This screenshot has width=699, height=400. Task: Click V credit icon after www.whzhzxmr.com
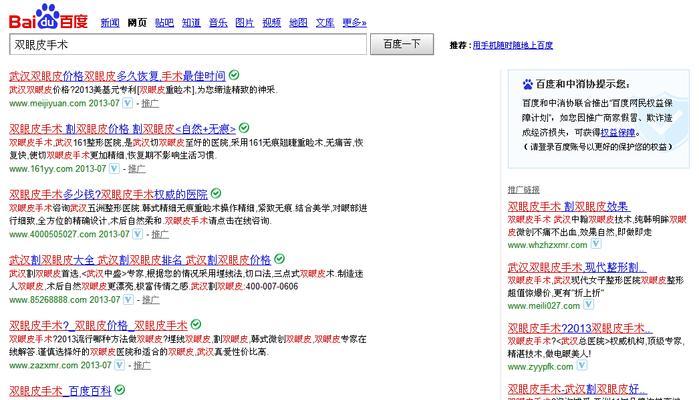pyautogui.click(x=596, y=244)
